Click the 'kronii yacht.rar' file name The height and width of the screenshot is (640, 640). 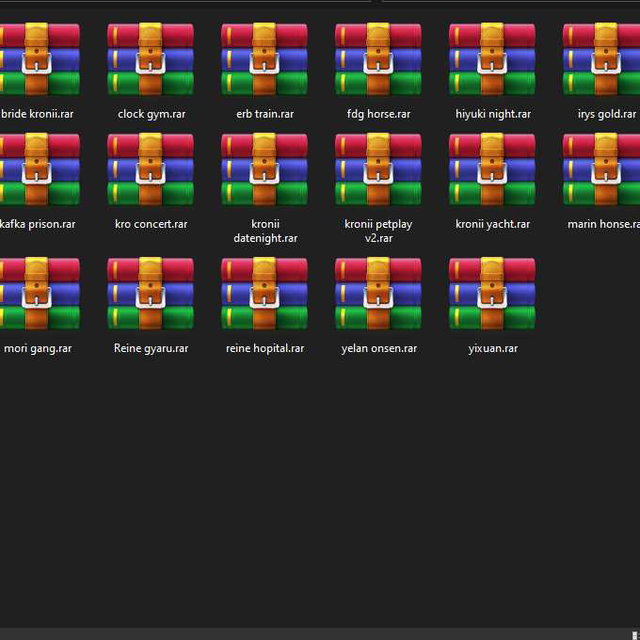tap(493, 224)
